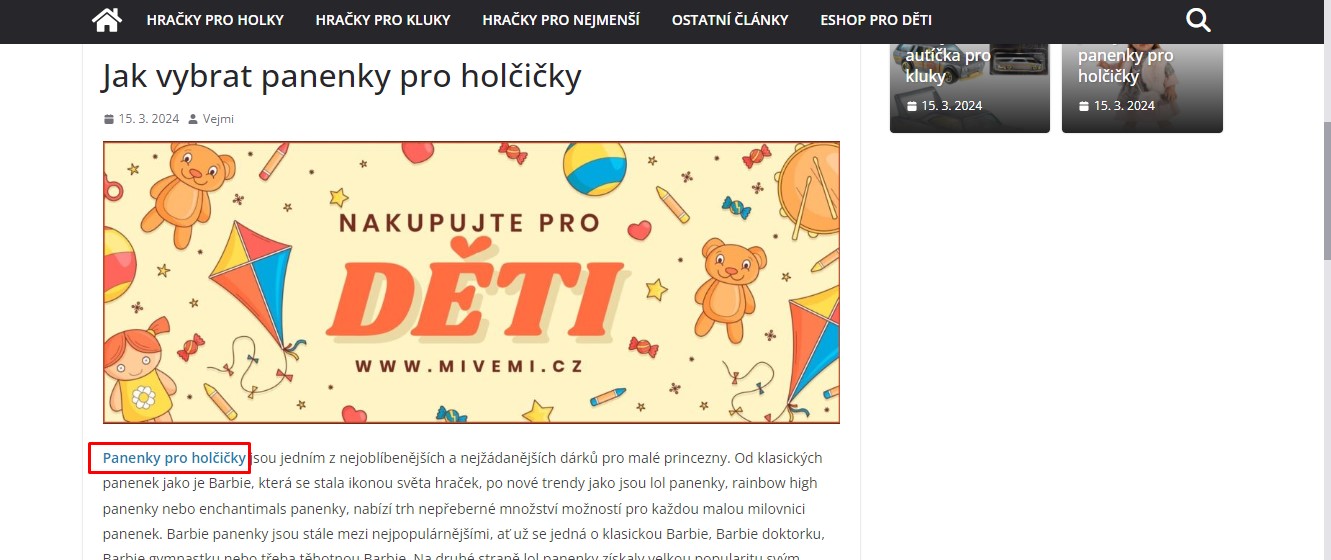Click the 15. 3. 2024 article date
The image size is (1331, 560).
pyautogui.click(x=149, y=119)
